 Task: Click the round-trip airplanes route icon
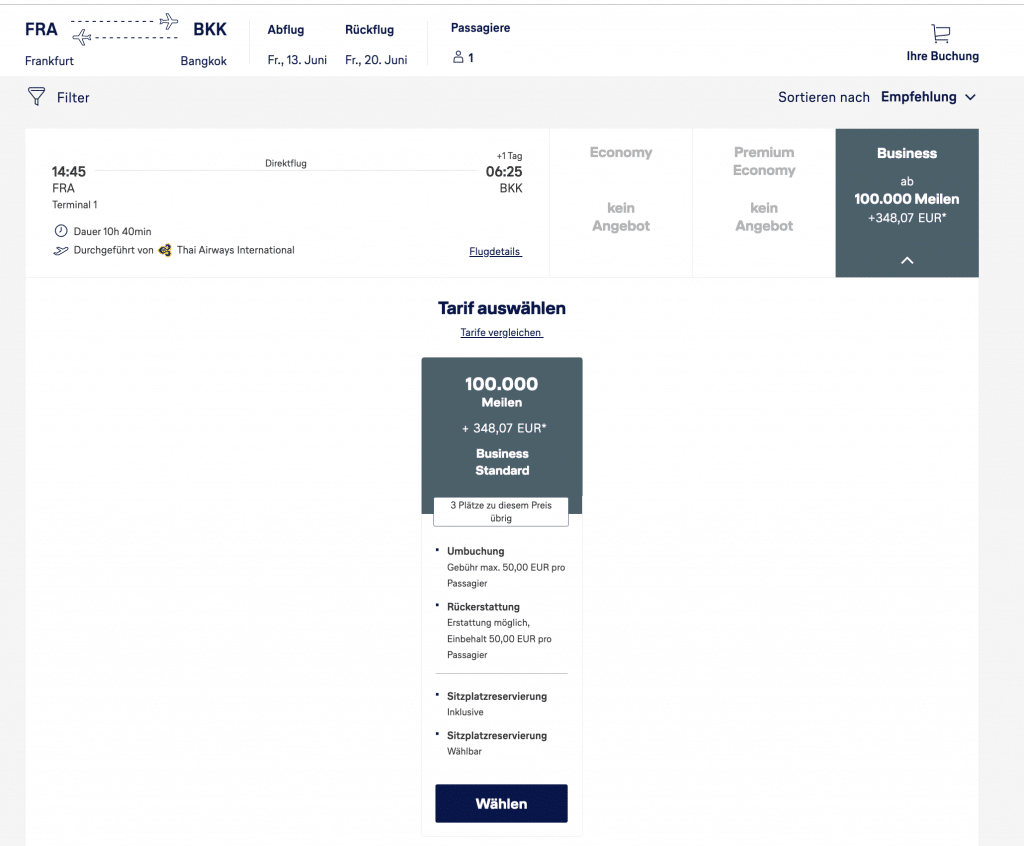pos(125,29)
